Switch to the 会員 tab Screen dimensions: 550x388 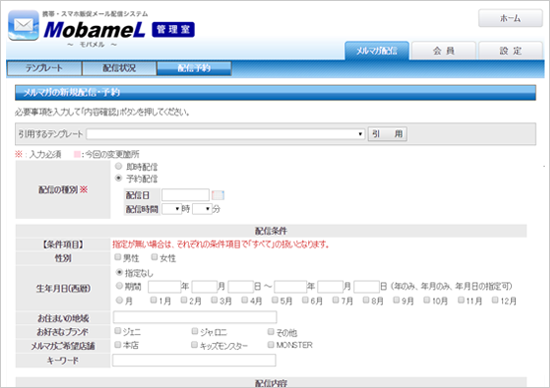point(443,51)
